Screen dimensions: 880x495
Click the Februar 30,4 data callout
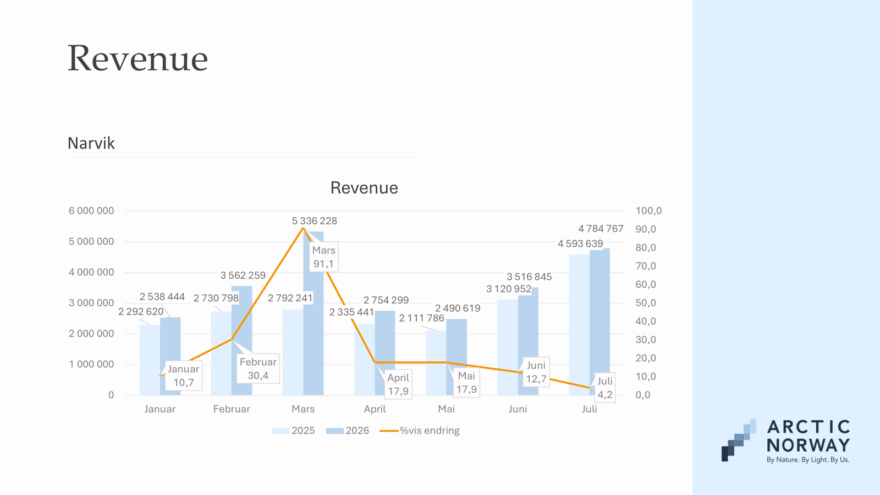258,369
